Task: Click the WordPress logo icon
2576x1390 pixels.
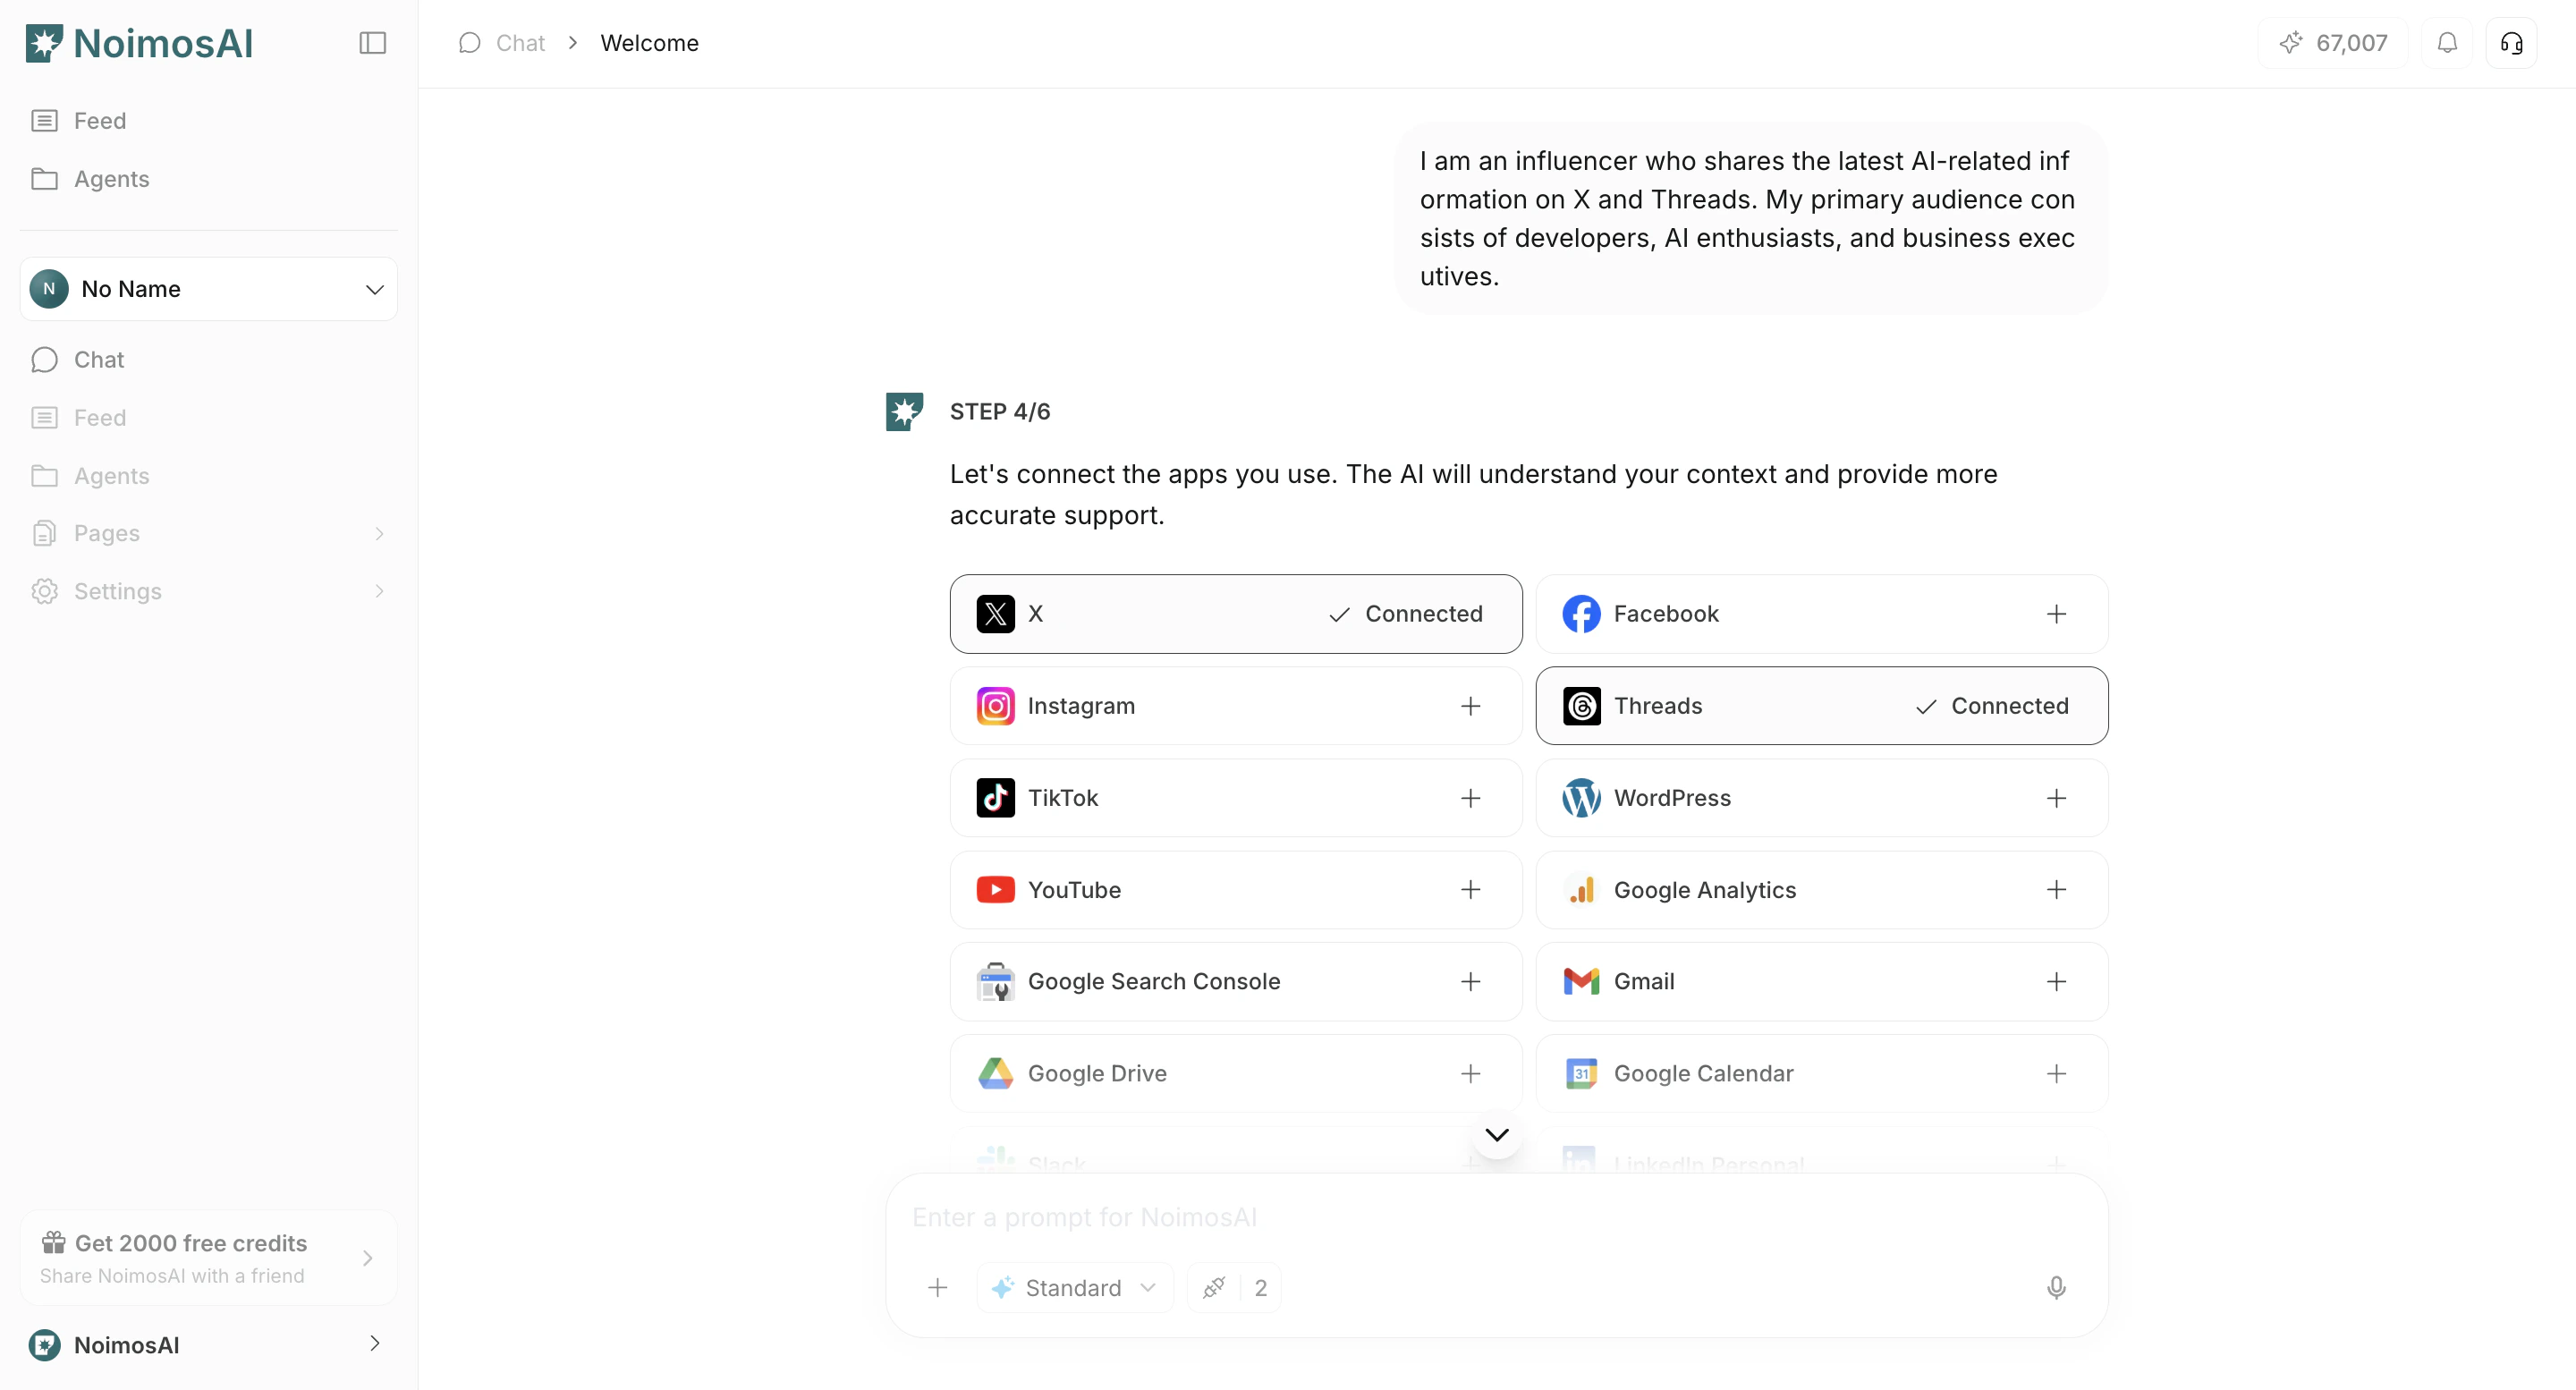Action: point(1582,798)
